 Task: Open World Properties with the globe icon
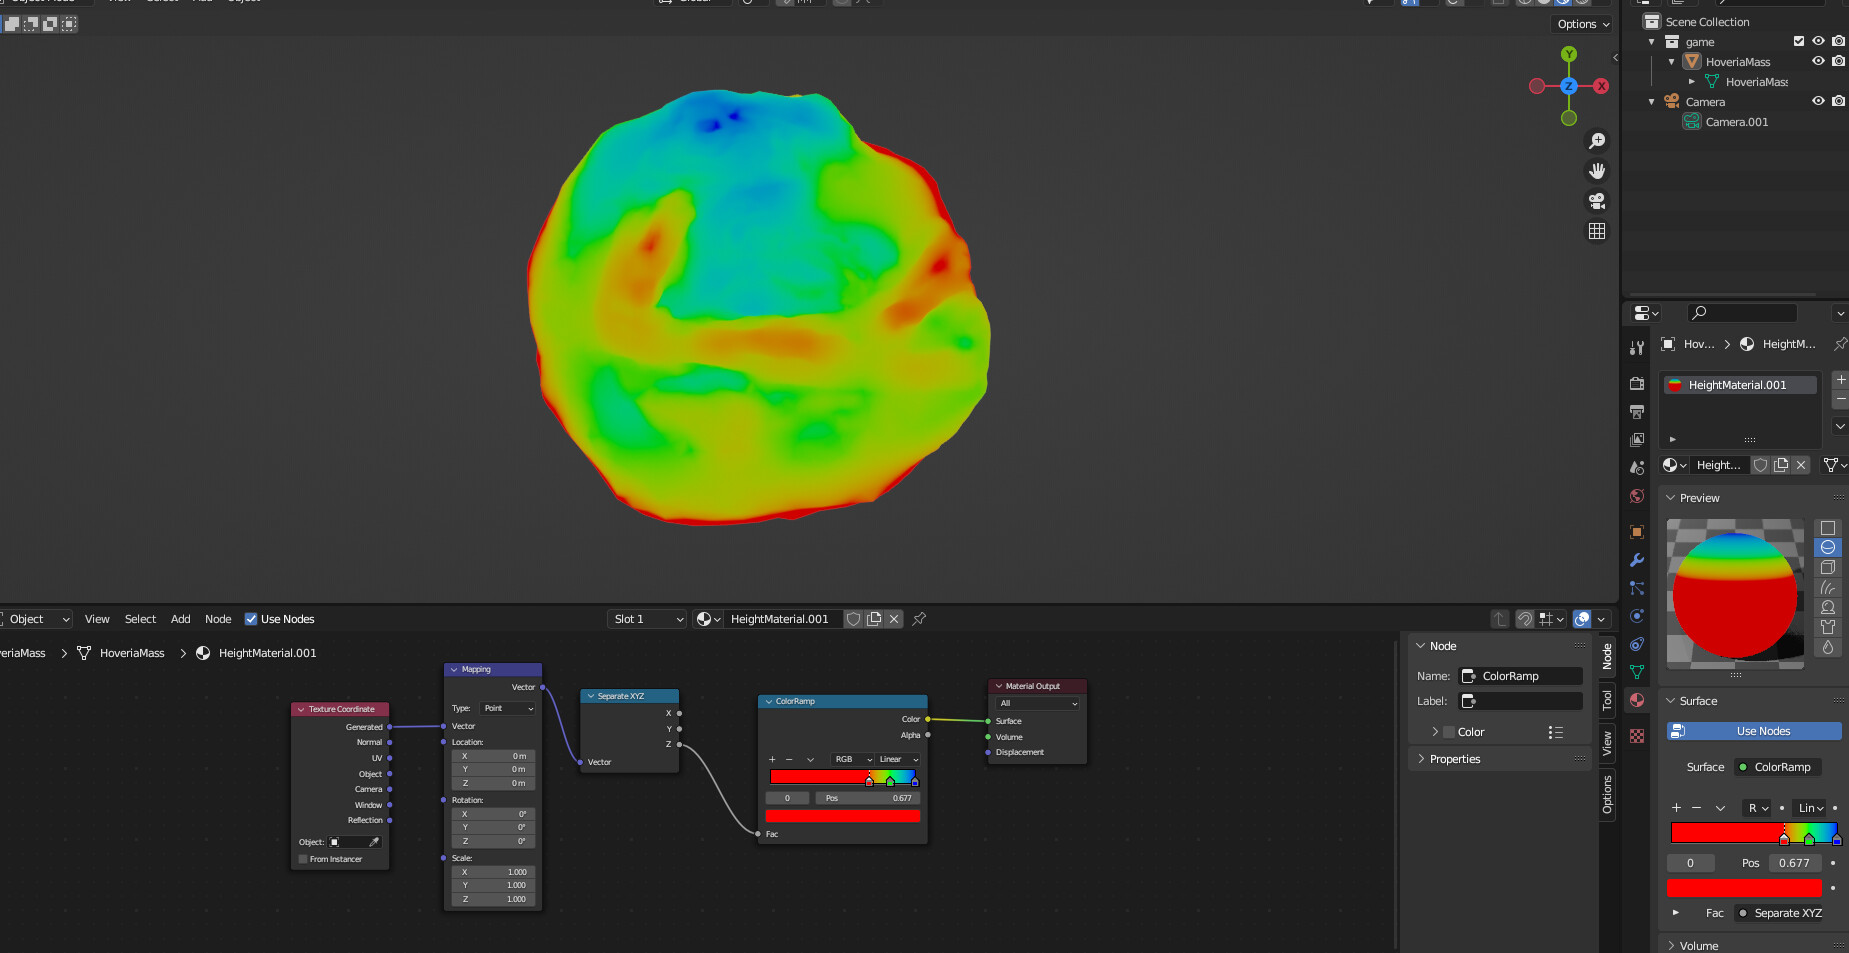coord(1637,496)
